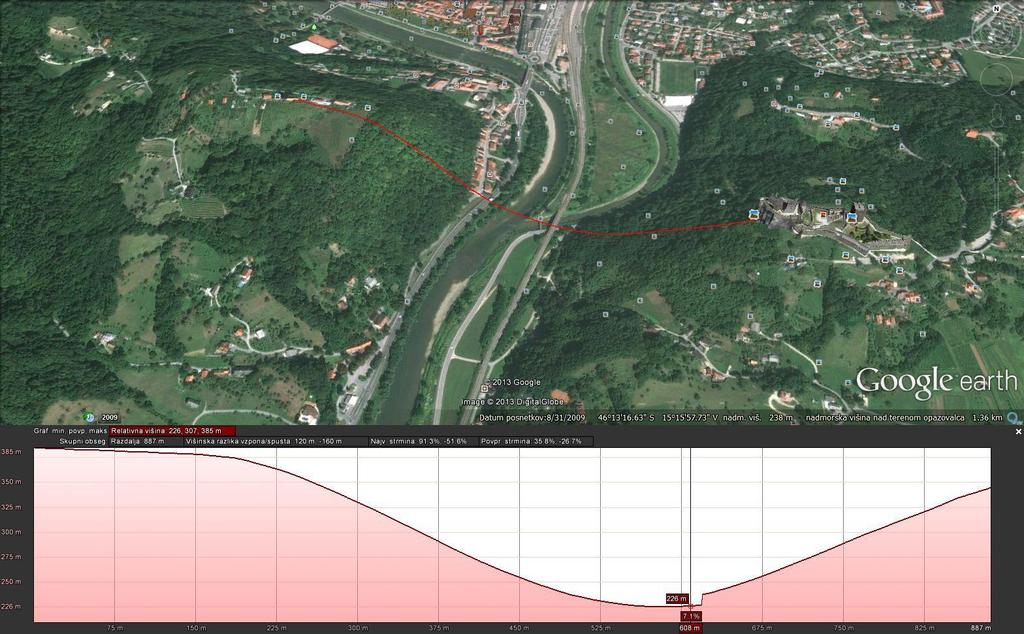This screenshot has width=1024, height=634.
Task: Click the 300 m label on the elevation axis
Action: pos(10,531)
